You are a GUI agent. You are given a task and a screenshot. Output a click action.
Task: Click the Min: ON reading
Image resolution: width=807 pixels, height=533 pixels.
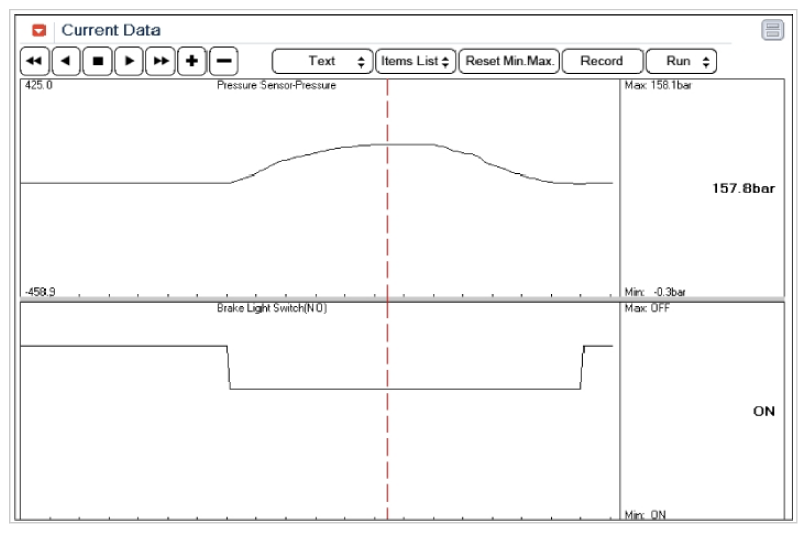click(645, 514)
